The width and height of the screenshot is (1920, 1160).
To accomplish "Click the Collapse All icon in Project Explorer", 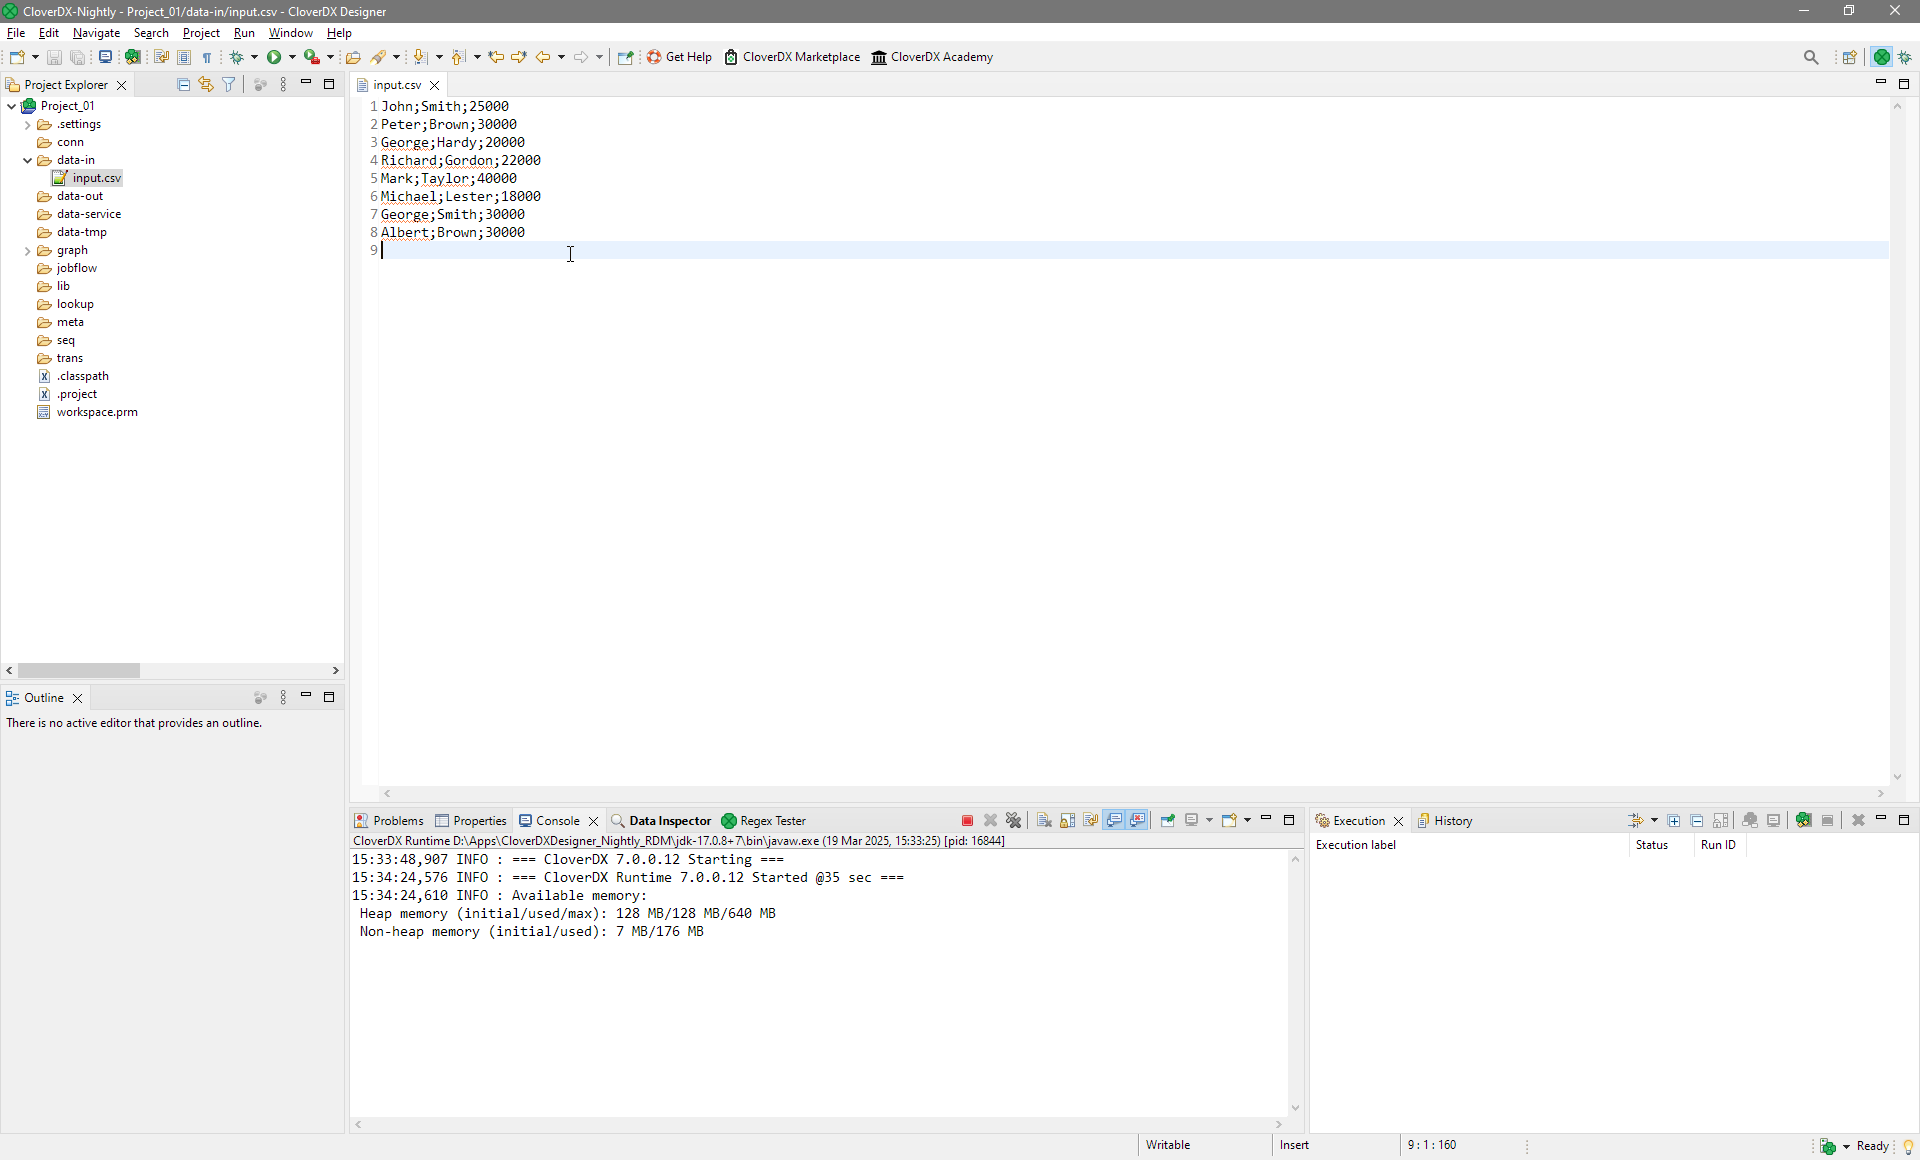I will coord(183,85).
